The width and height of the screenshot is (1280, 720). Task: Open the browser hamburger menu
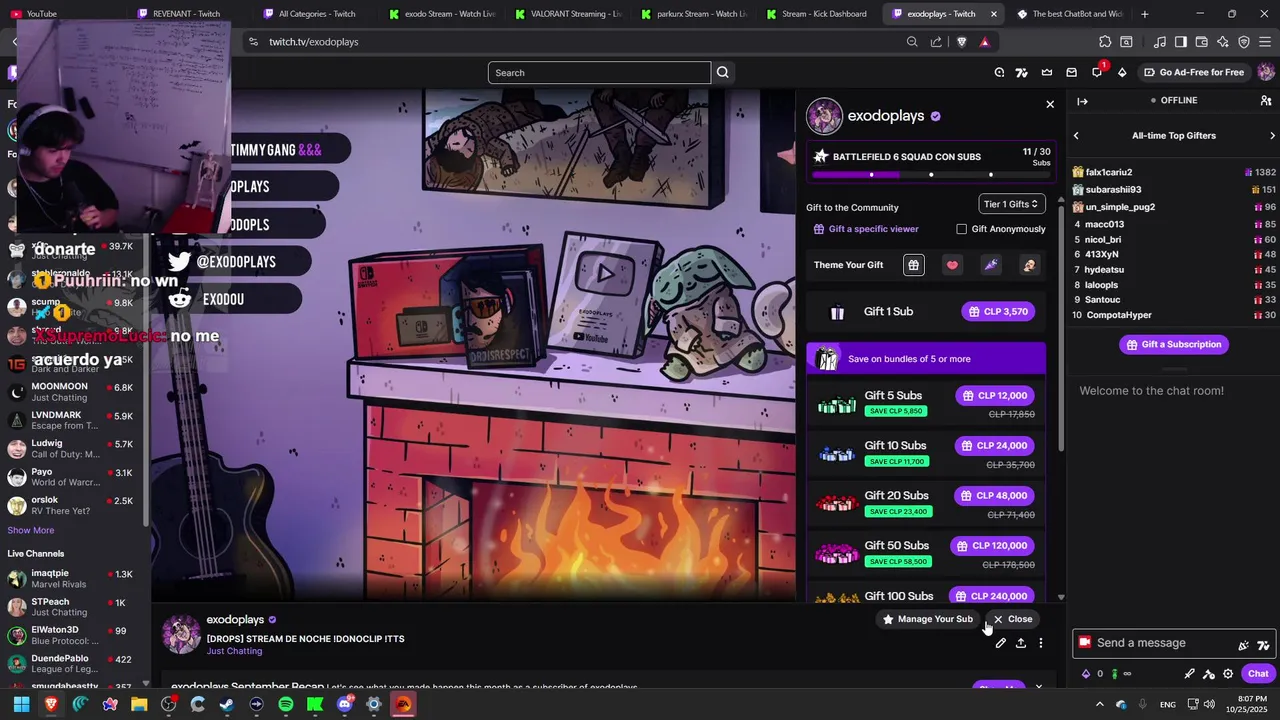(1265, 42)
